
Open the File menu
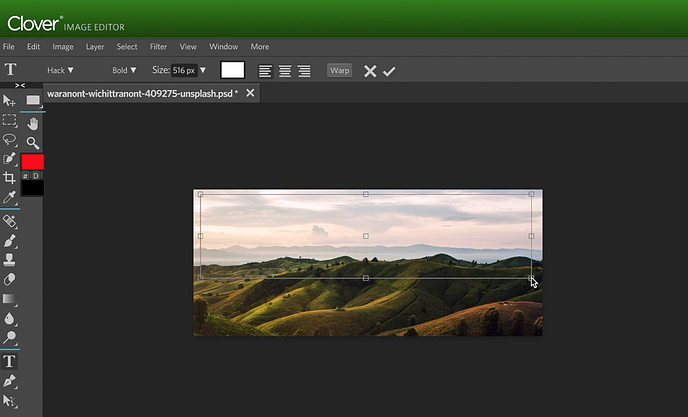tap(8, 47)
